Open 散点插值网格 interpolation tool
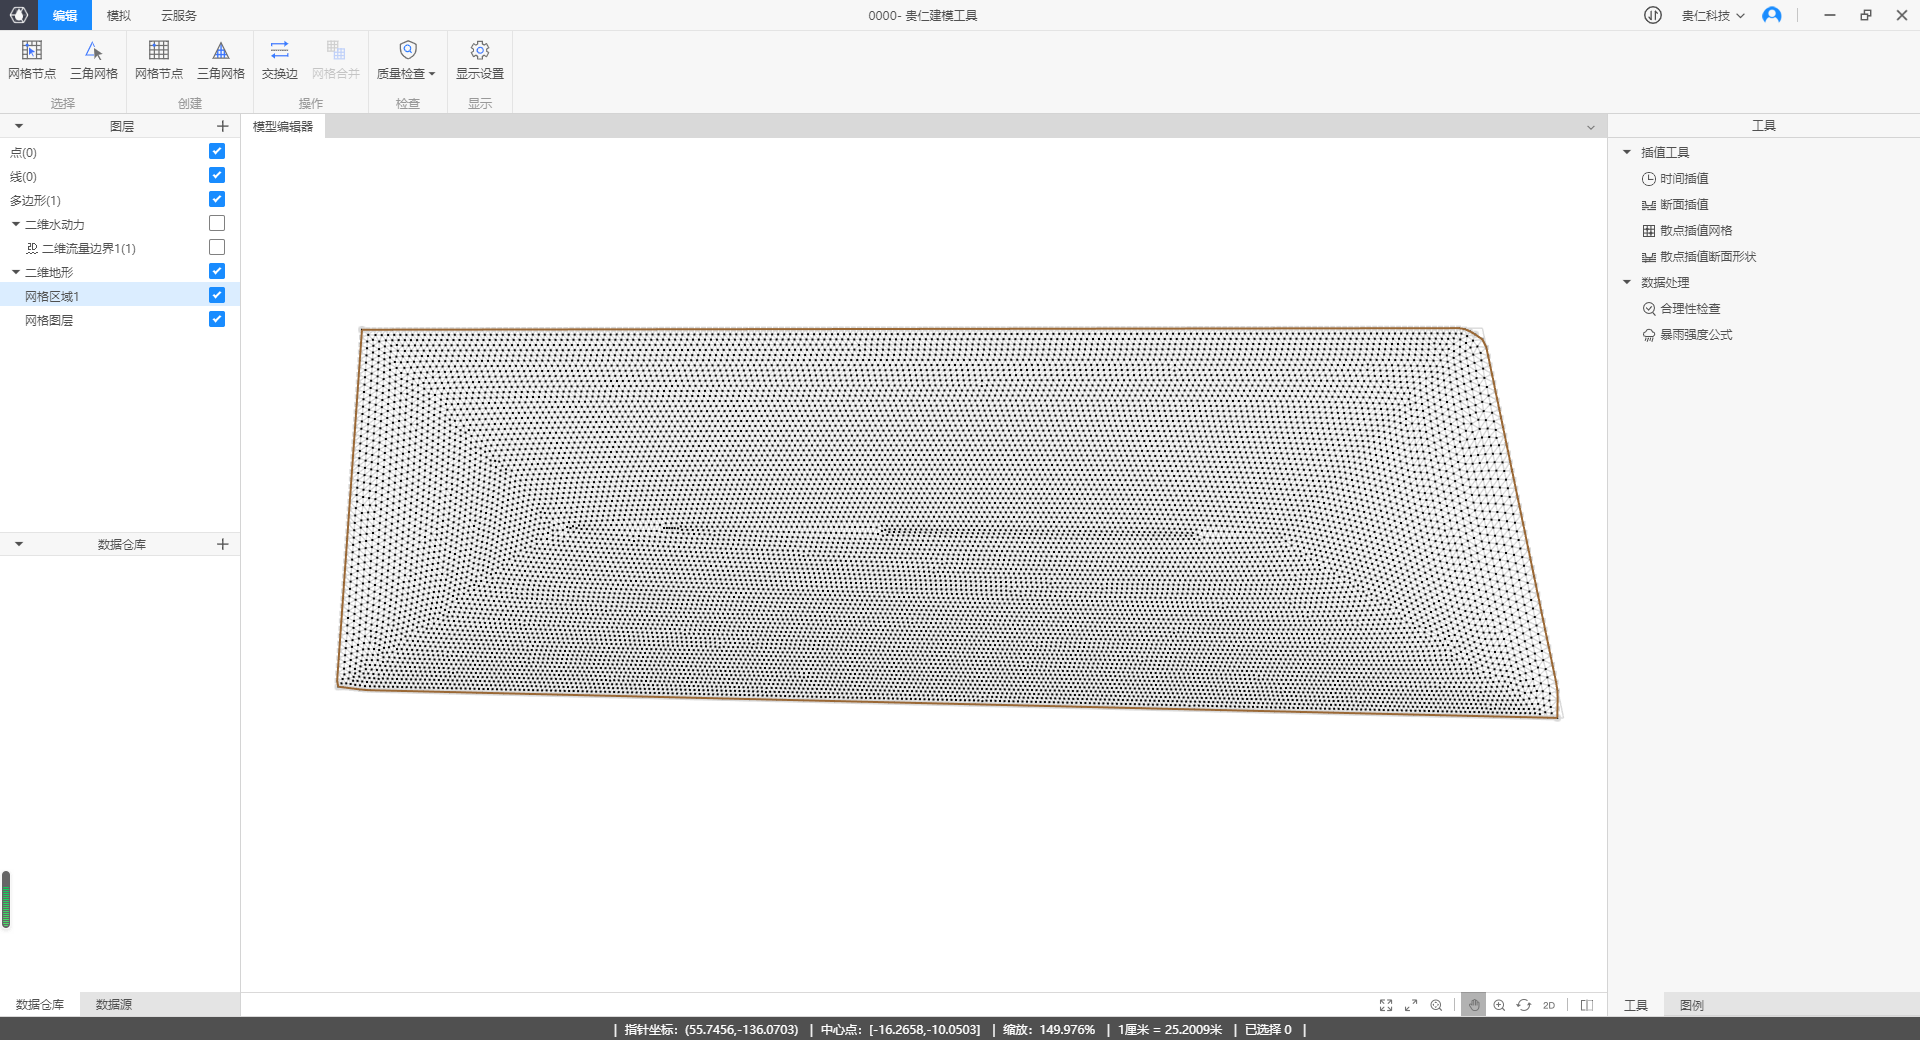 1695,231
